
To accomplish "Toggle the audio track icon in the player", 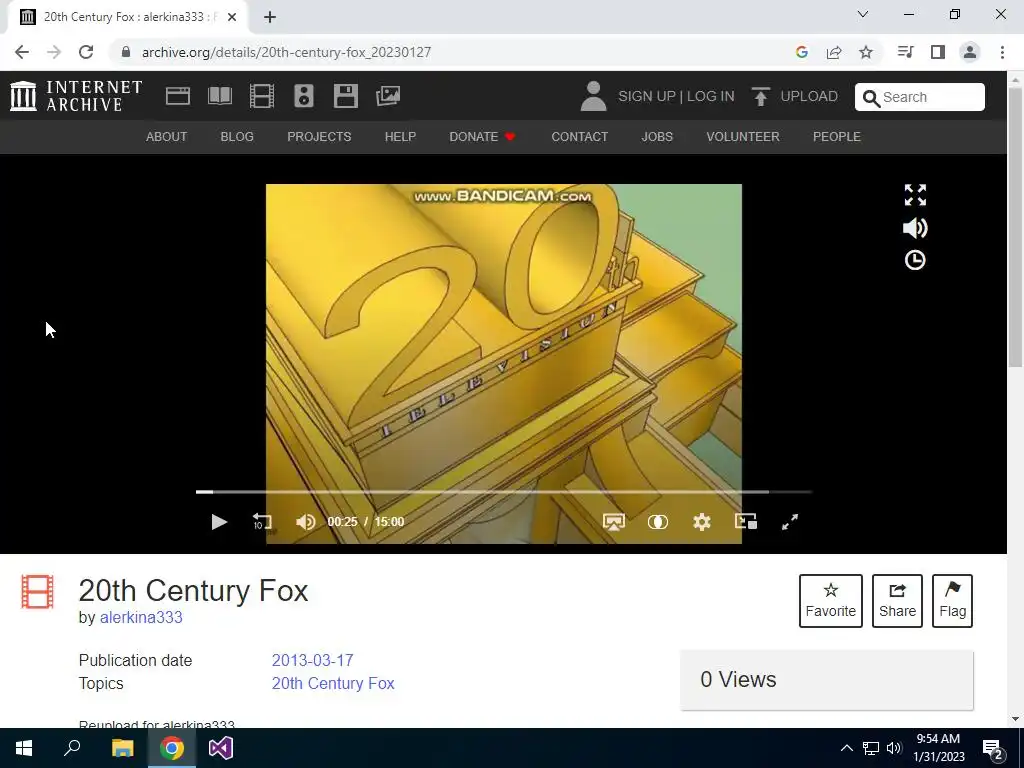I will pyautogui.click(x=658, y=522).
